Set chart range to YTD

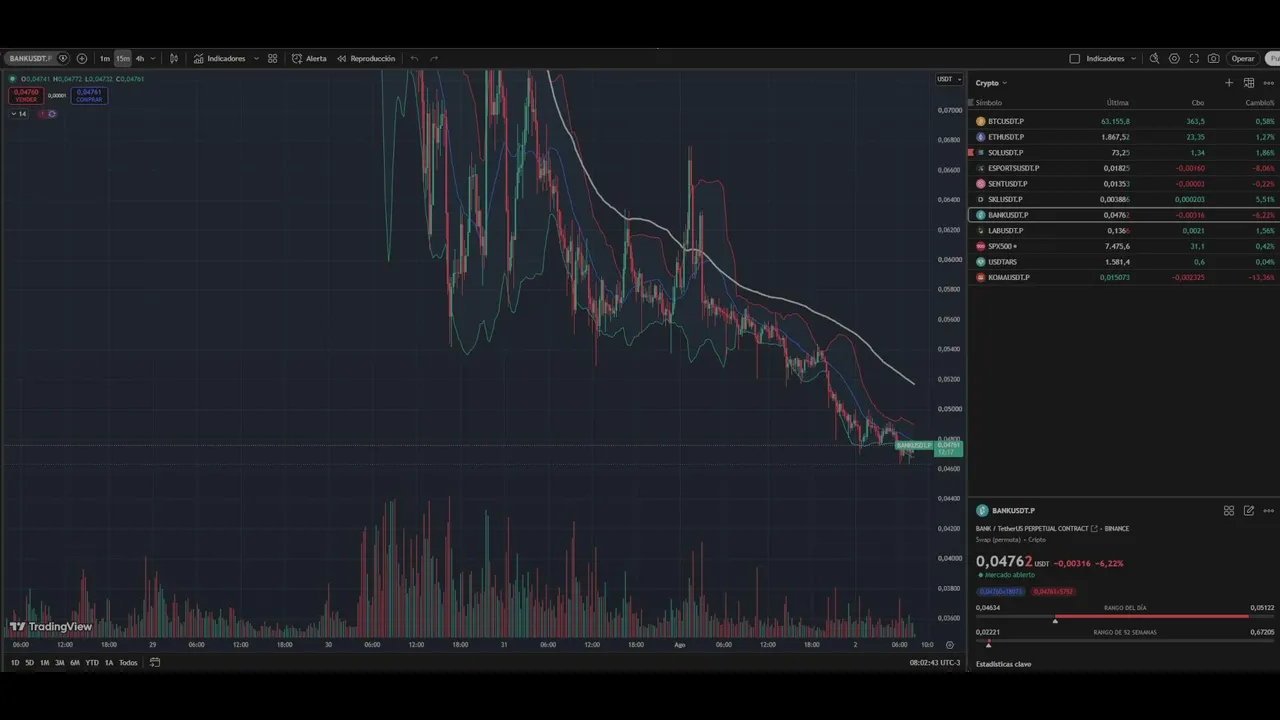click(x=92, y=663)
